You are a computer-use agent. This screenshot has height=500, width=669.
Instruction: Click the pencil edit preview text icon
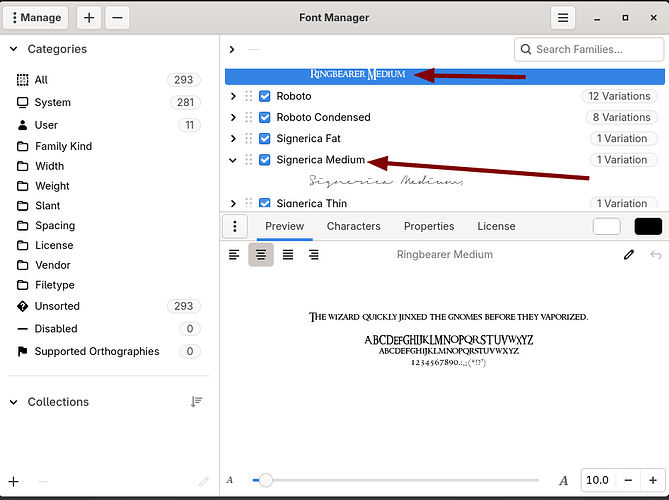(x=629, y=255)
